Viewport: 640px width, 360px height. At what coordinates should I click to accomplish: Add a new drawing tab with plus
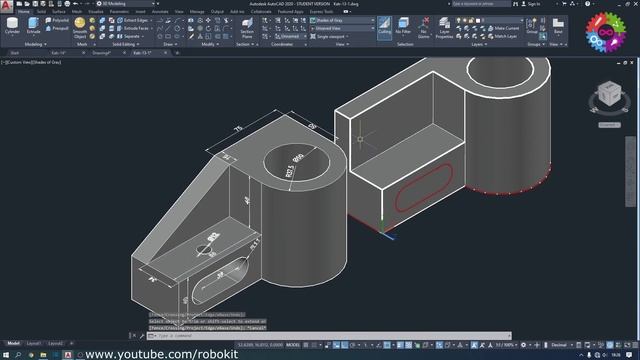coord(177,53)
